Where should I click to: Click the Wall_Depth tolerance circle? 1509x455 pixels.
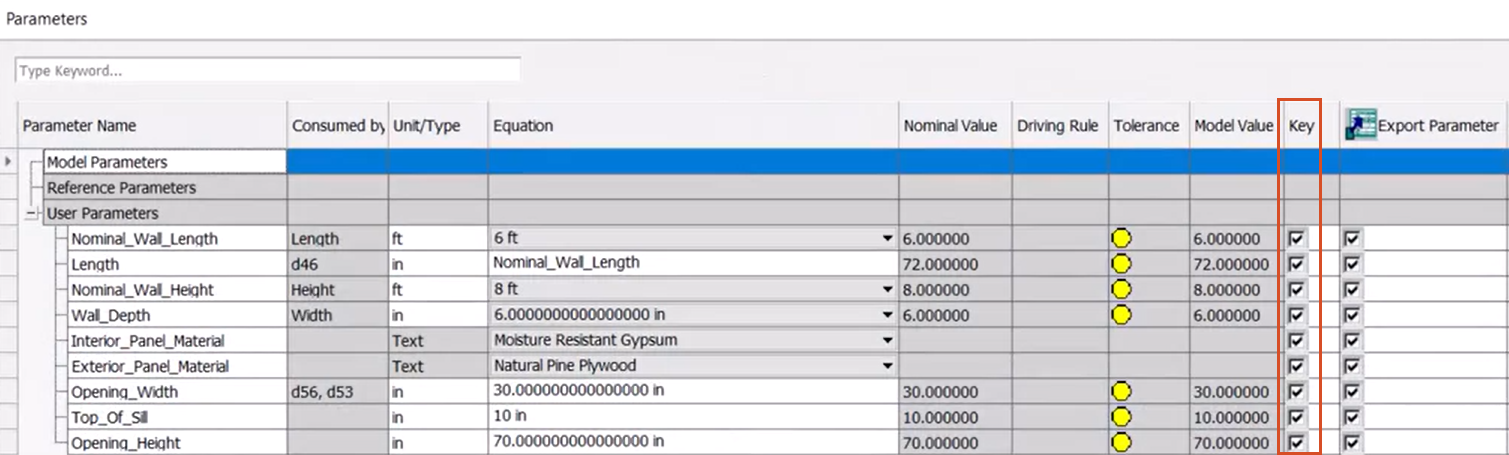1122,315
